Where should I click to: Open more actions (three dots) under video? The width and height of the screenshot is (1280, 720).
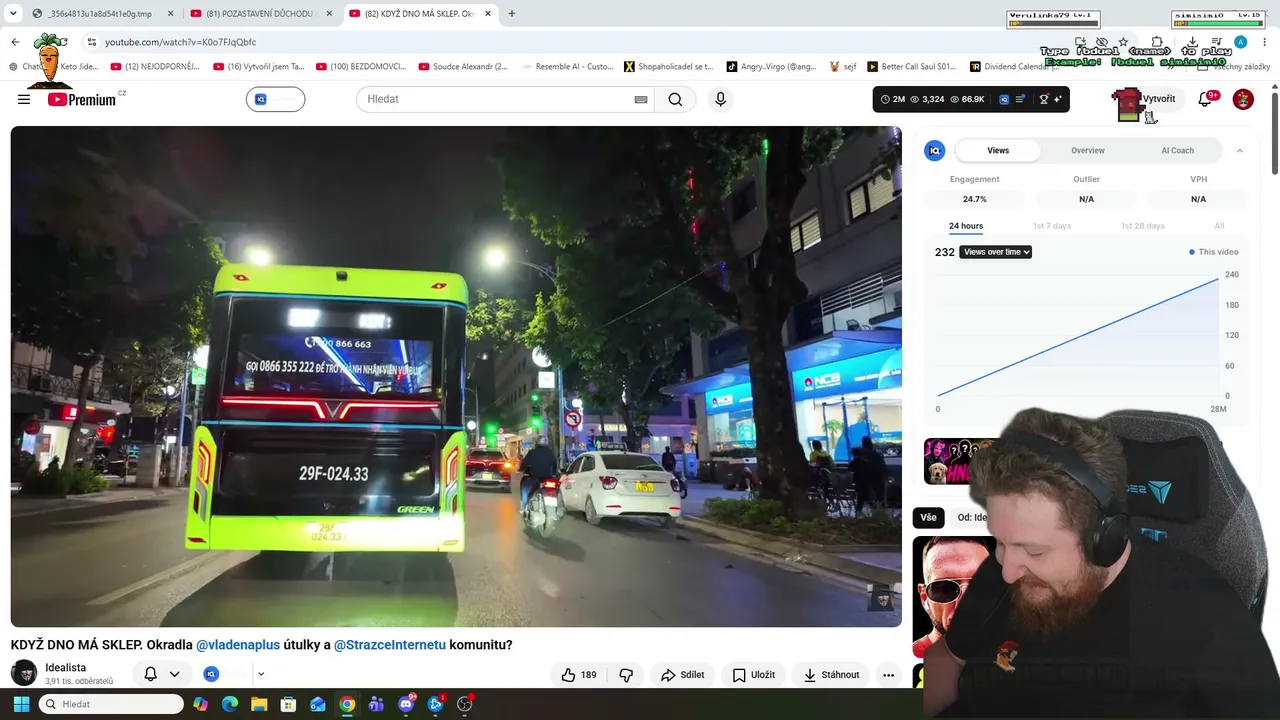888,675
